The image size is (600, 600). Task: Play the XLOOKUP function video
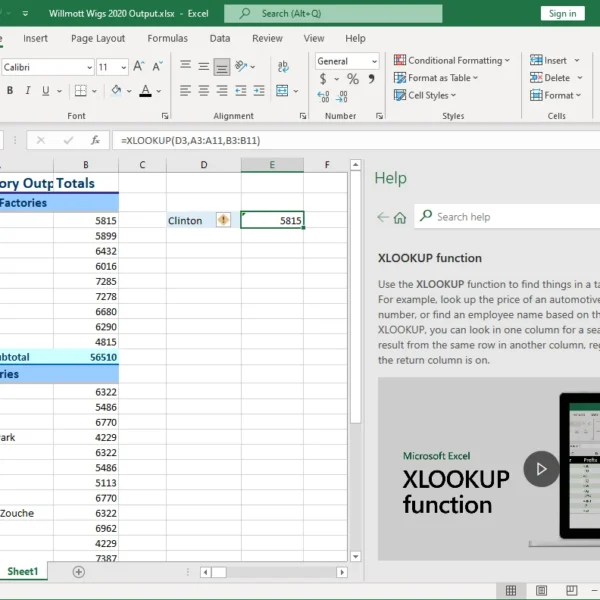tap(541, 469)
